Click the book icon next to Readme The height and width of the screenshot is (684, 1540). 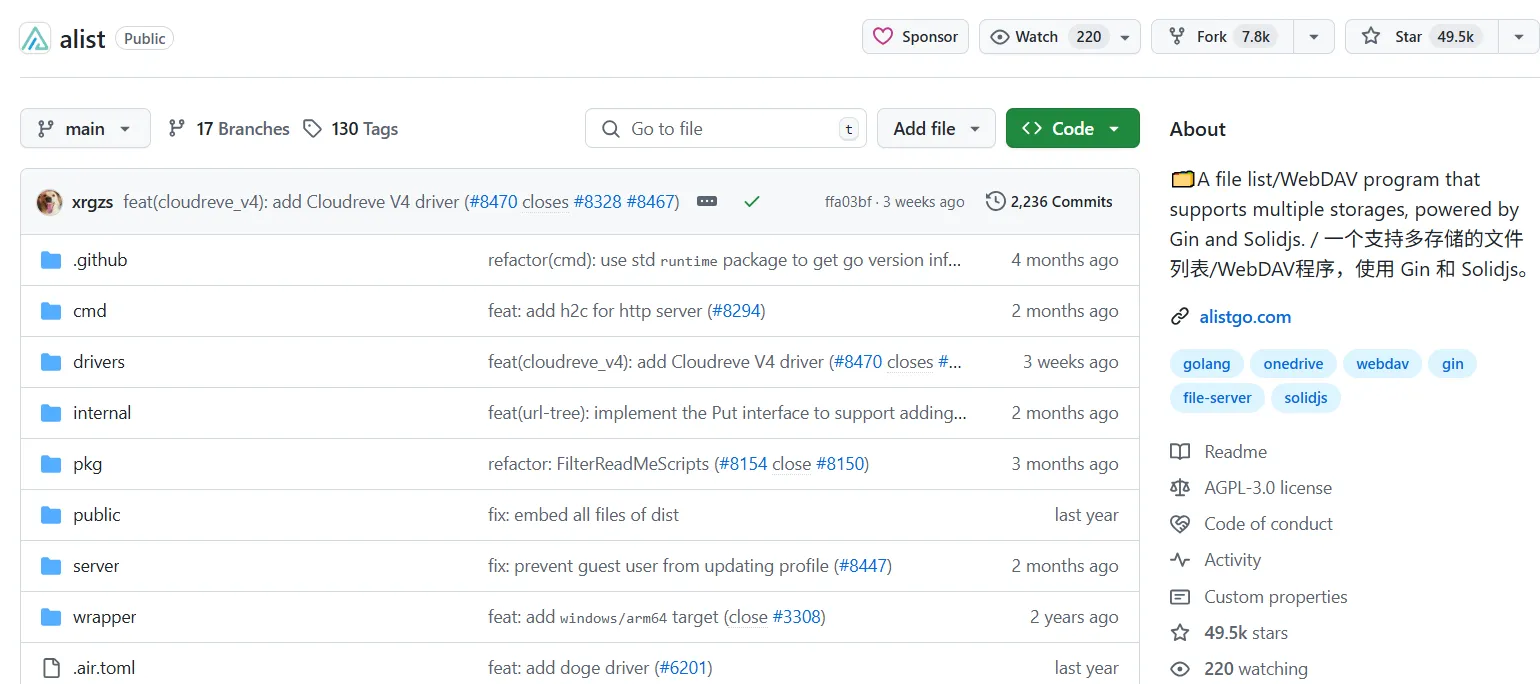tap(1180, 452)
